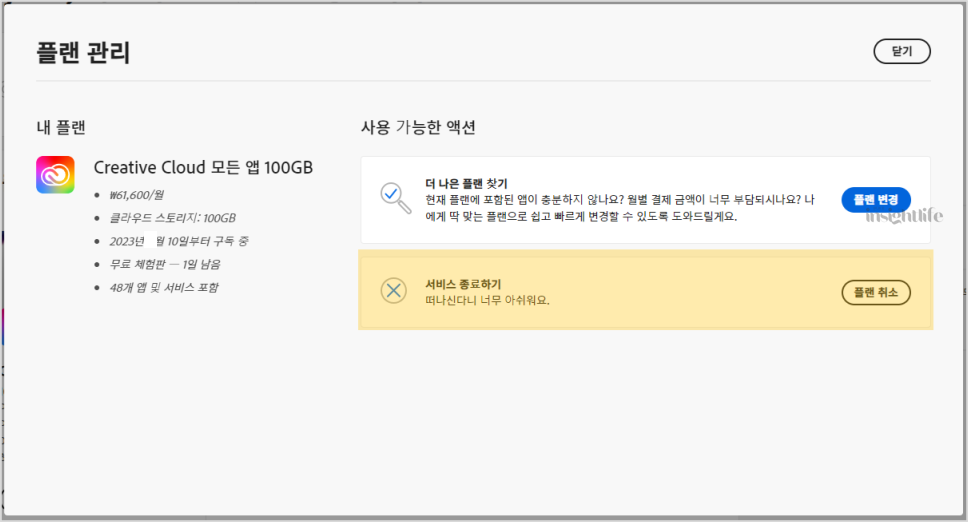Viewport: 968px width, 522px height.
Task: Click the 클라우드 스토리지: 100GB line
Action: tap(172, 218)
